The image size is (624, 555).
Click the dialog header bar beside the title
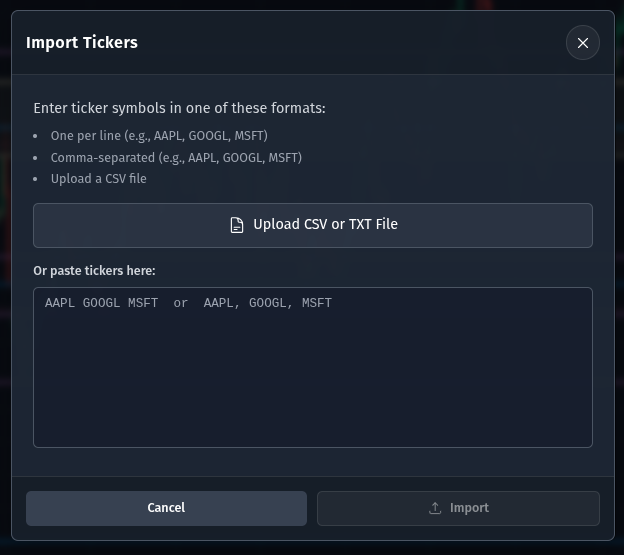(x=350, y=43)
